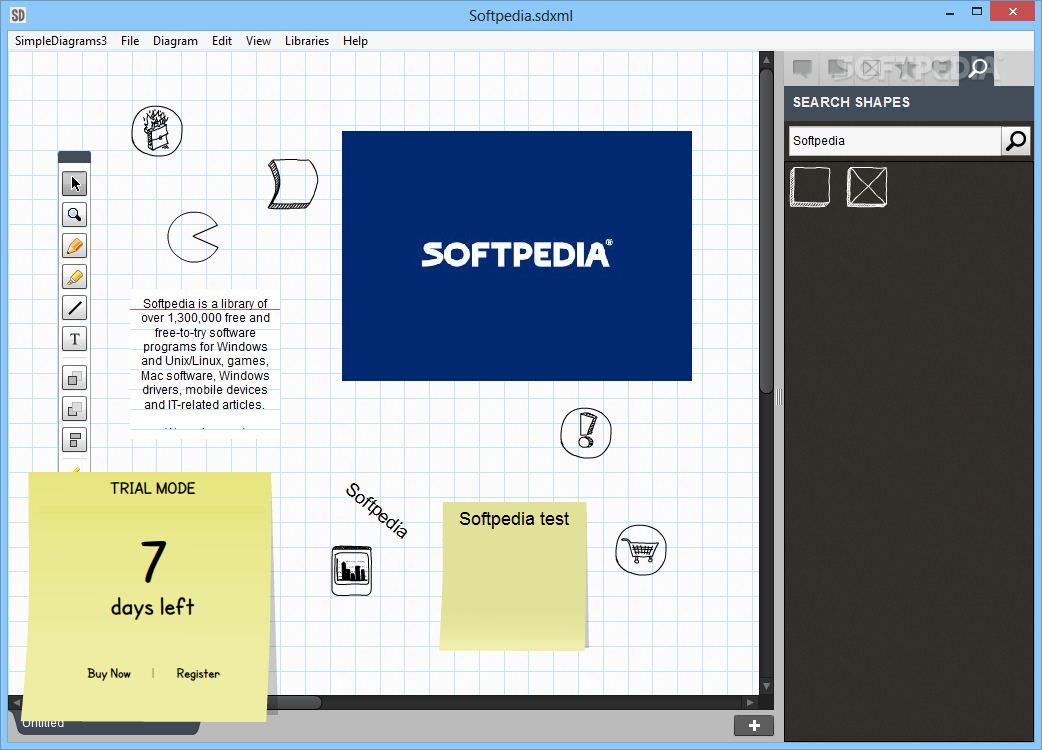1042x750 pixels.
Task: Select the bar chart tablet shape
Action: [352, 571]
